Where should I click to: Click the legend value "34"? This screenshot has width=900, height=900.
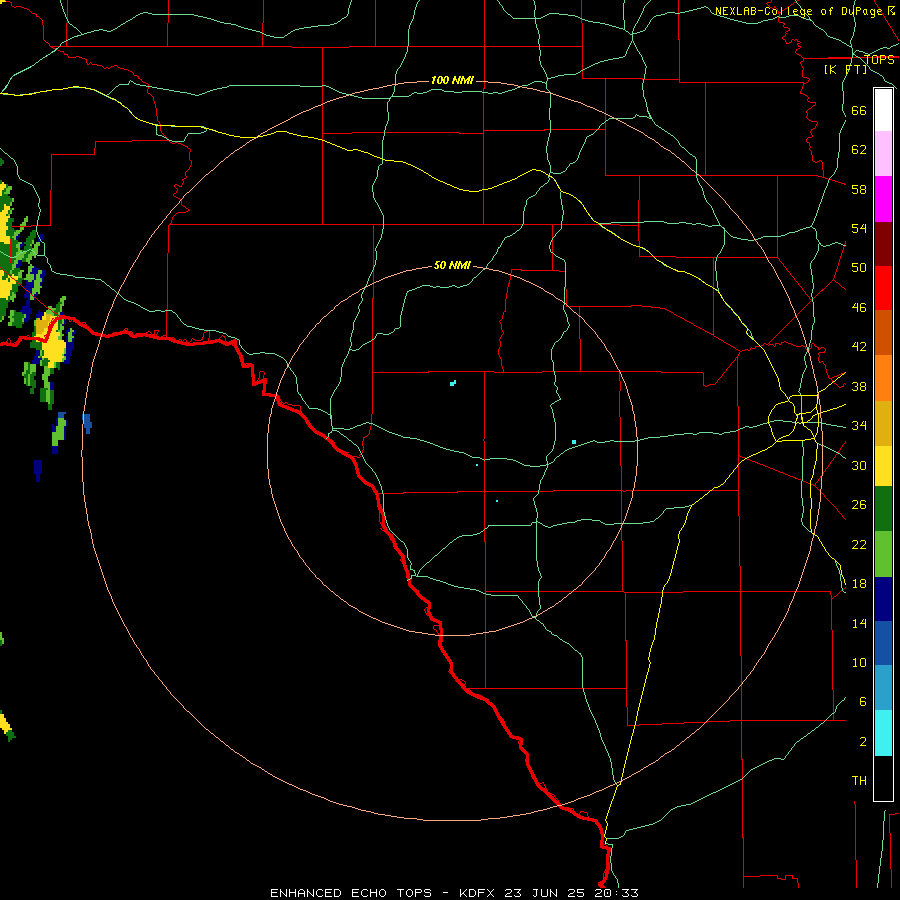point(859,425)
